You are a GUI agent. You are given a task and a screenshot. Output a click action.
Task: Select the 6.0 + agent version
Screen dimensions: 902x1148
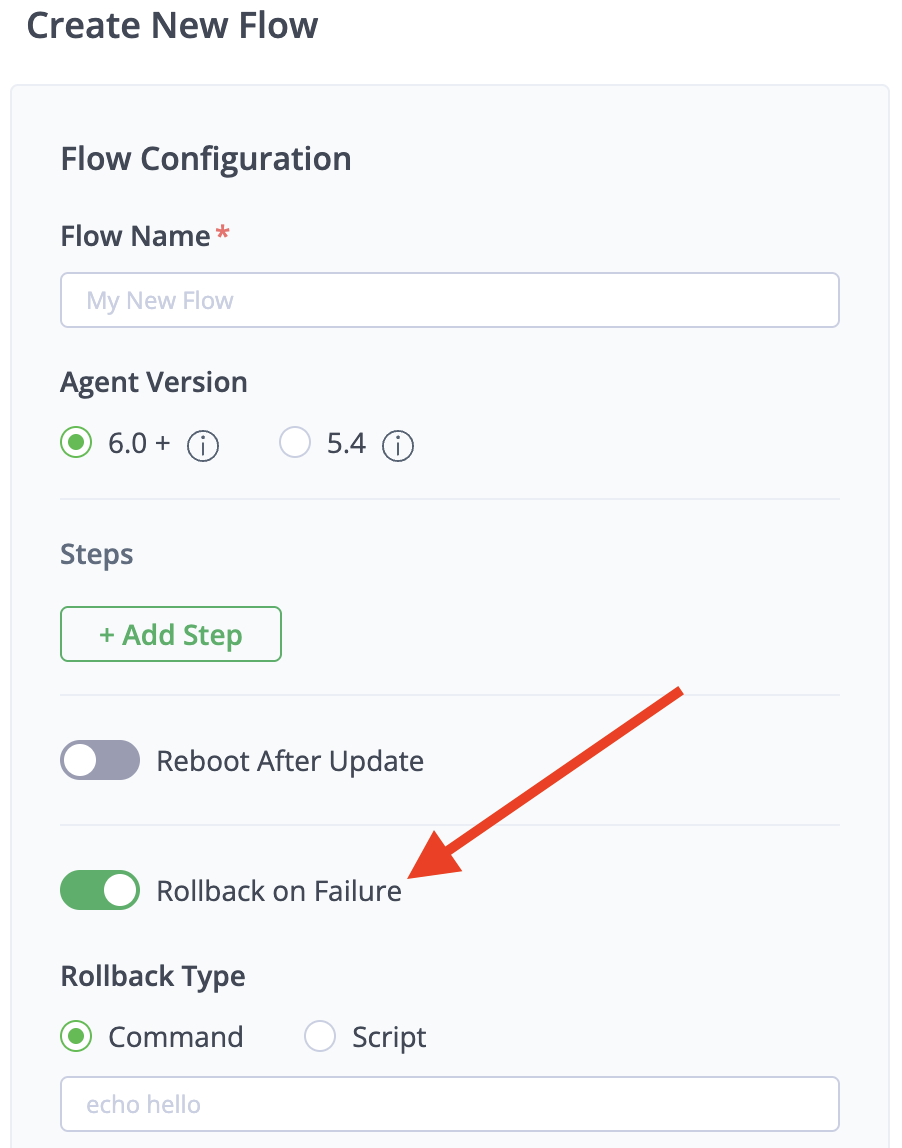click(76, 443)
